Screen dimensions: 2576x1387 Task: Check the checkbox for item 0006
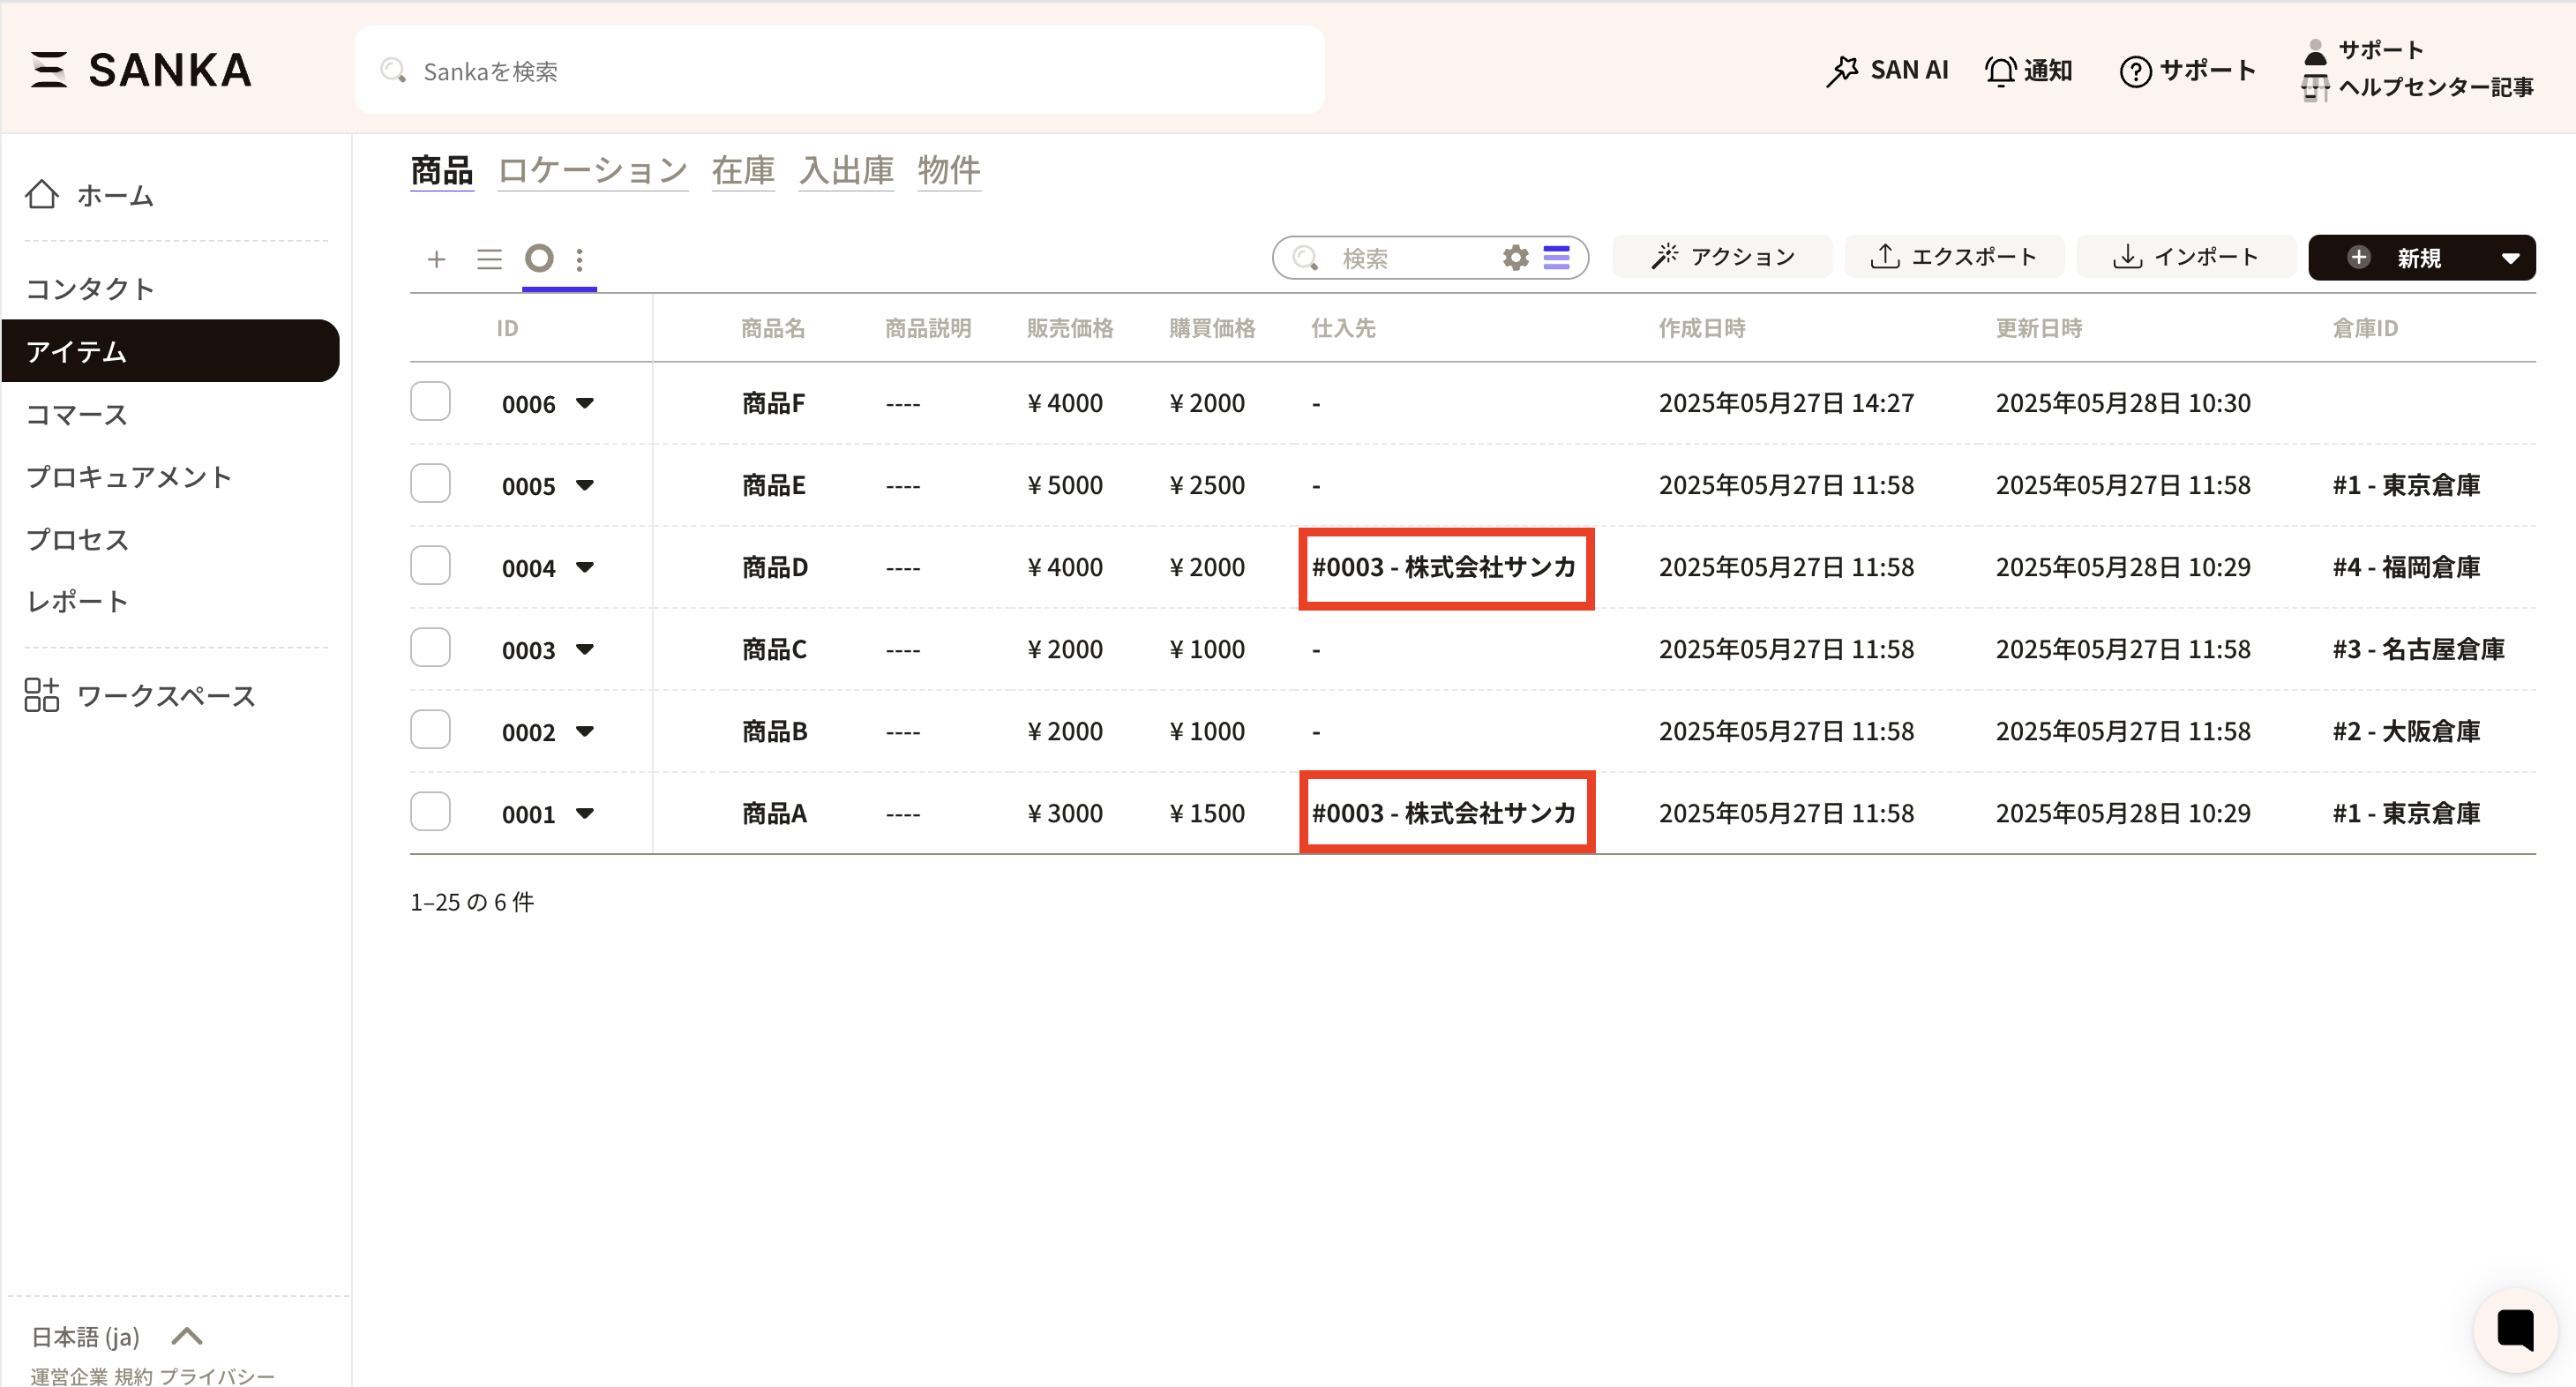[430, 402]
